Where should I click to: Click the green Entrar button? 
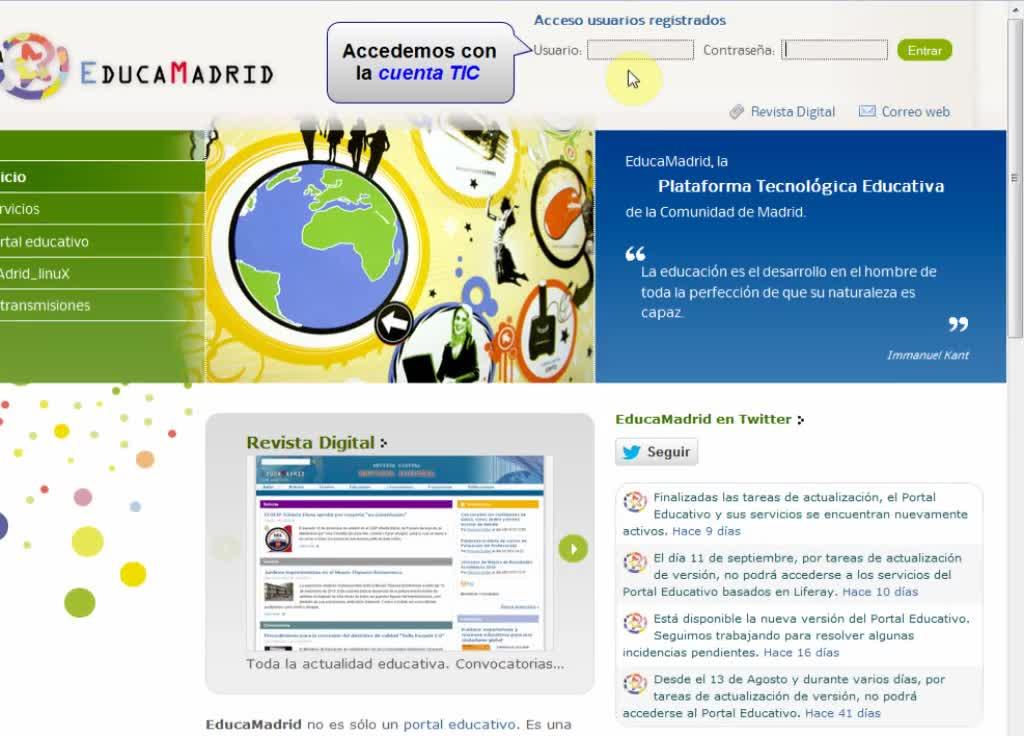tap(924, 50)
